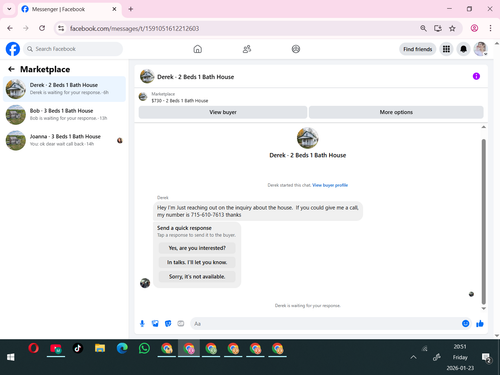Go back in browser history
The height and width of the screenshot is (375, 500).
coord(10,28)
